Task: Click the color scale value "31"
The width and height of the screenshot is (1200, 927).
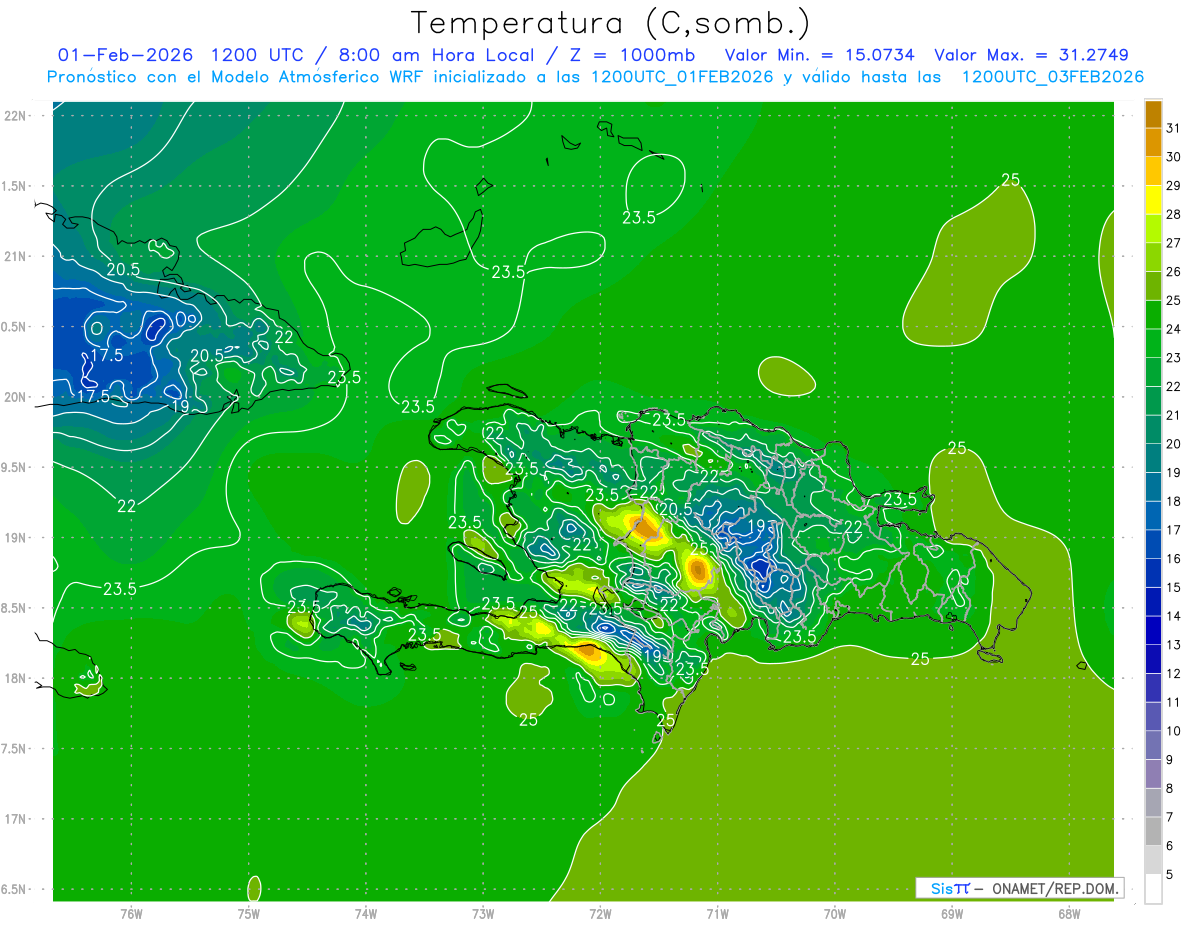Action: point(1173,128)
